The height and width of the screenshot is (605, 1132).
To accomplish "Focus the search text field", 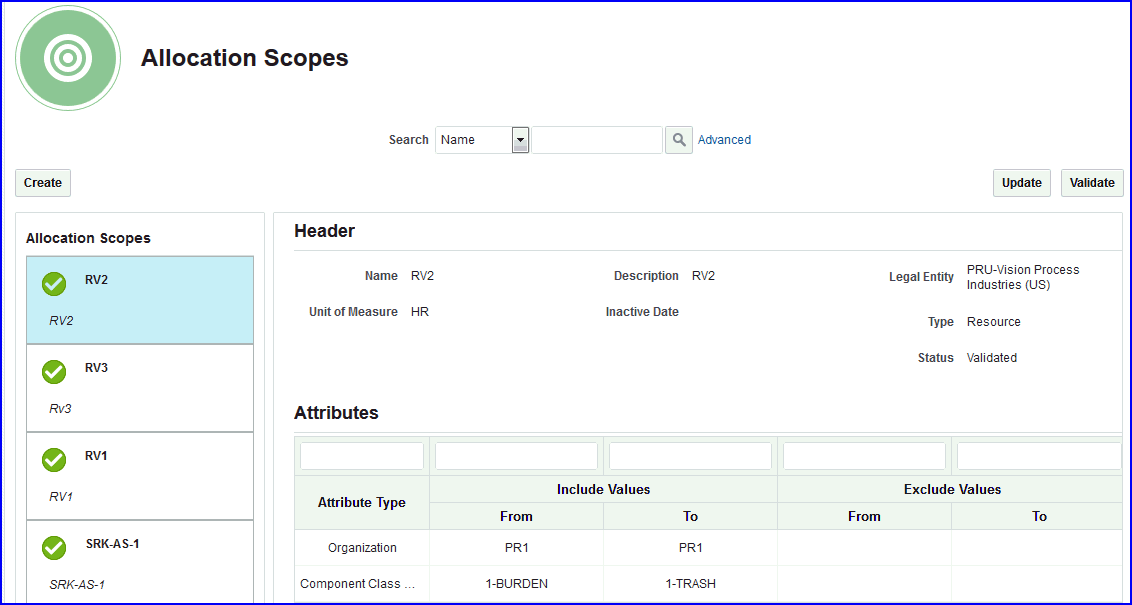I will 597,140.
